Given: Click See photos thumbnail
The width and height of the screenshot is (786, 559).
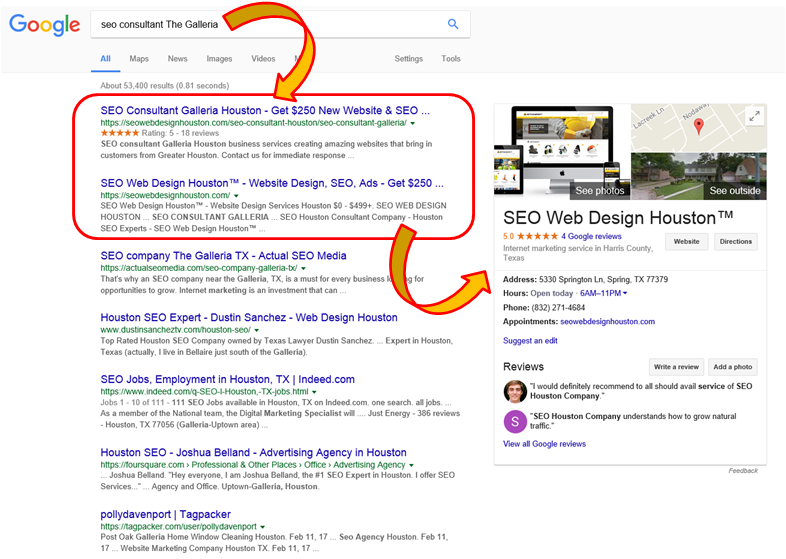Looking at the screenshot, I should [562, 151].
